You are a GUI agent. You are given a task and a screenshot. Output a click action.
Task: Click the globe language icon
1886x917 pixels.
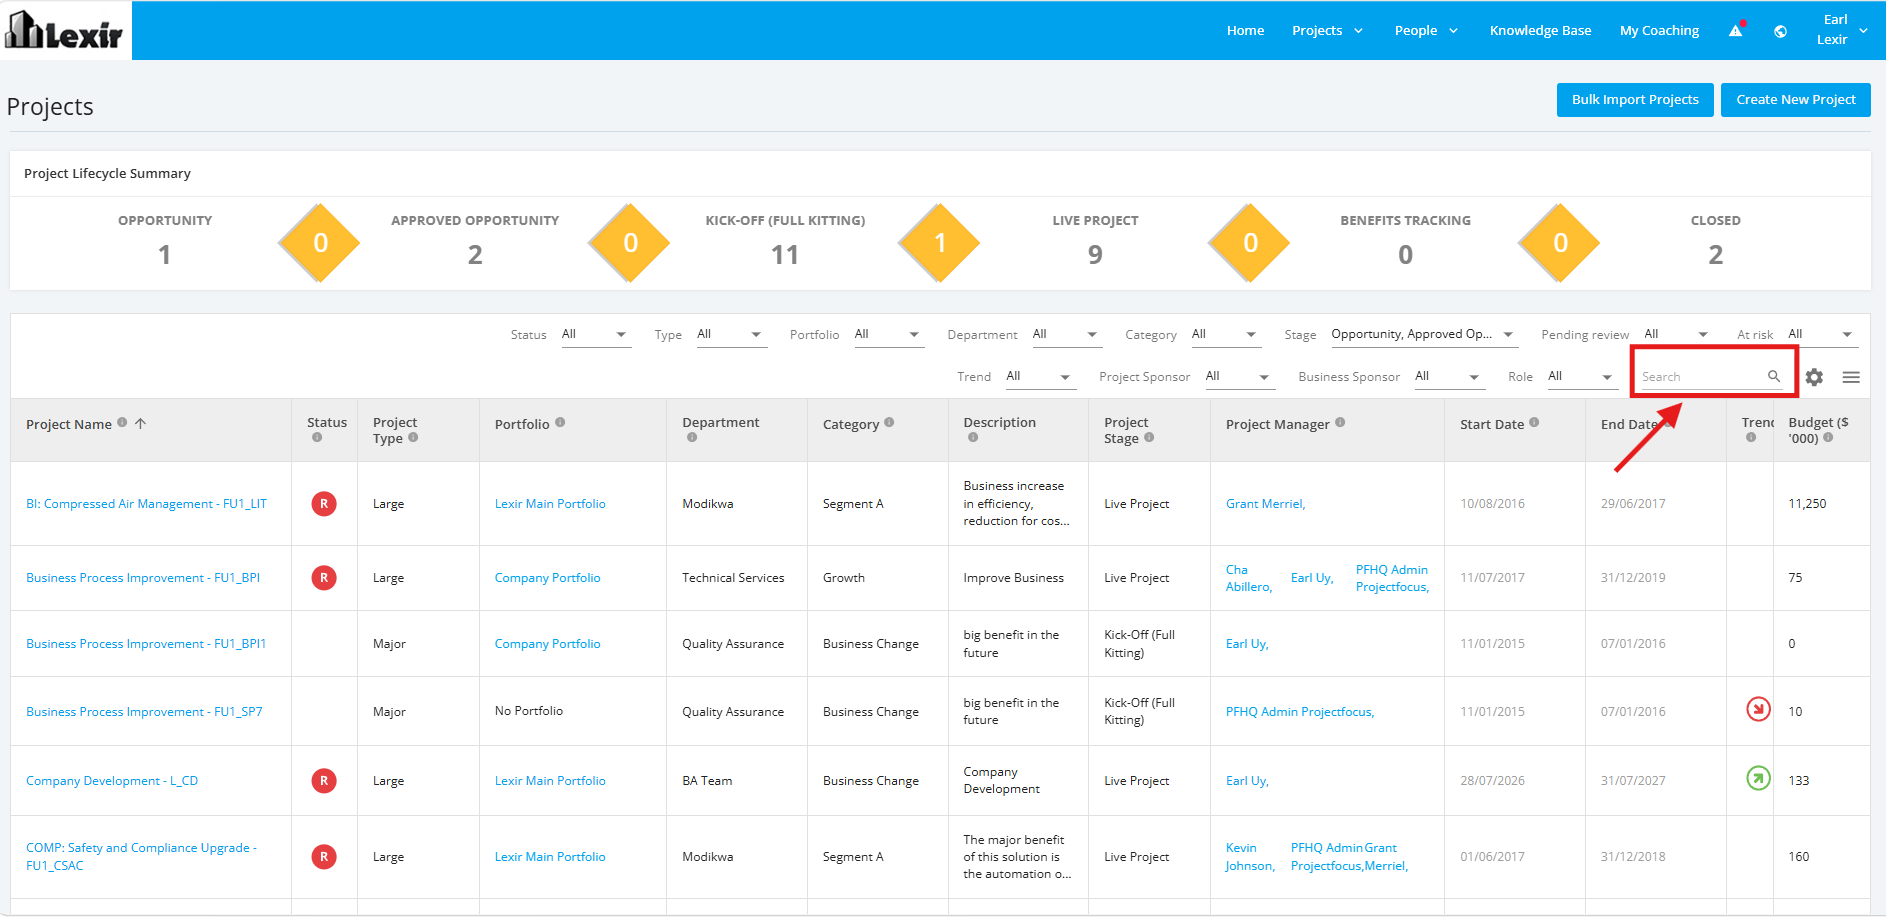coord(1780,31)
